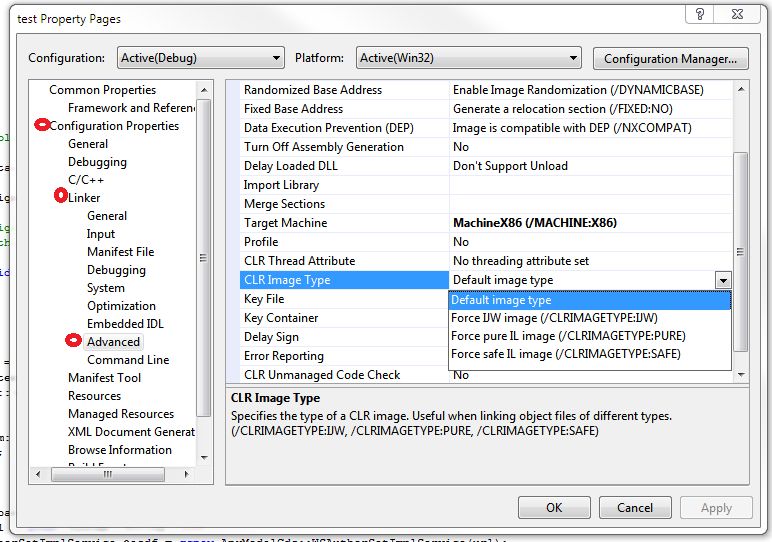Viewport: 772px width, 542px height.
Task: Select General under Linker
Action: click(107, 216)
